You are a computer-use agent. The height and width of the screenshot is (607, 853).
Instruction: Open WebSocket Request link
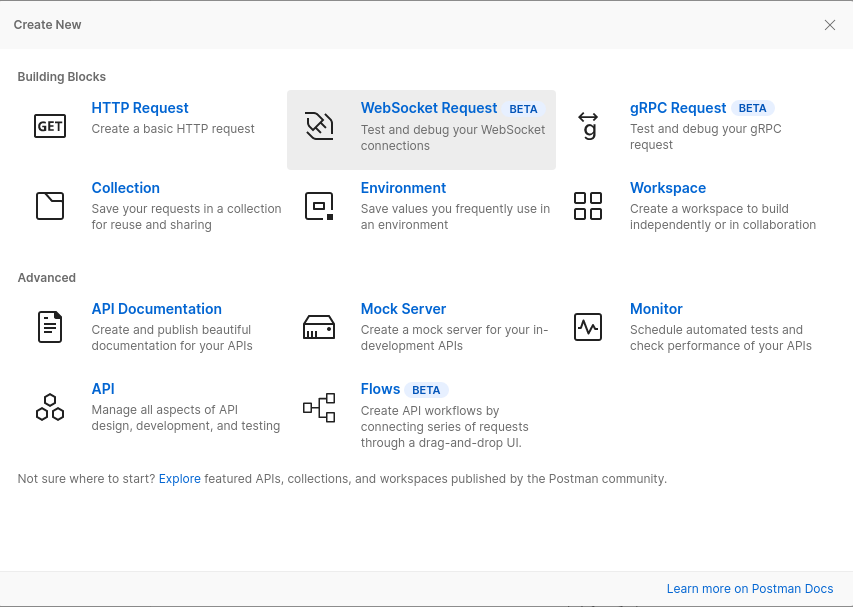429,108
